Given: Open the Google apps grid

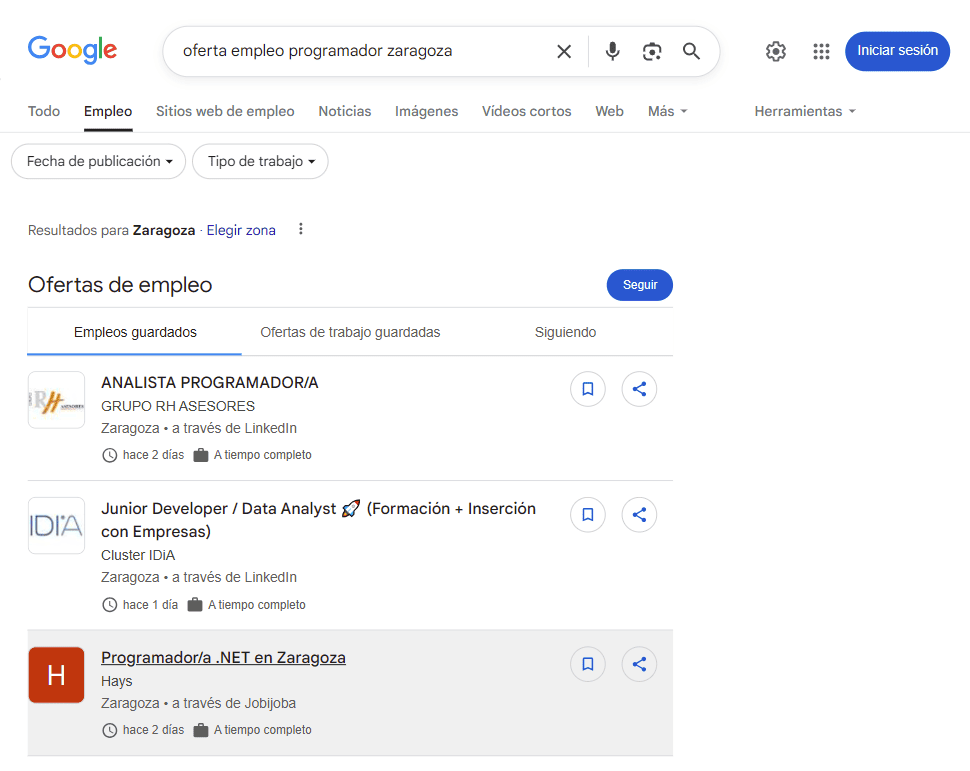Looking at the screenshot, I should click(821, 51).
